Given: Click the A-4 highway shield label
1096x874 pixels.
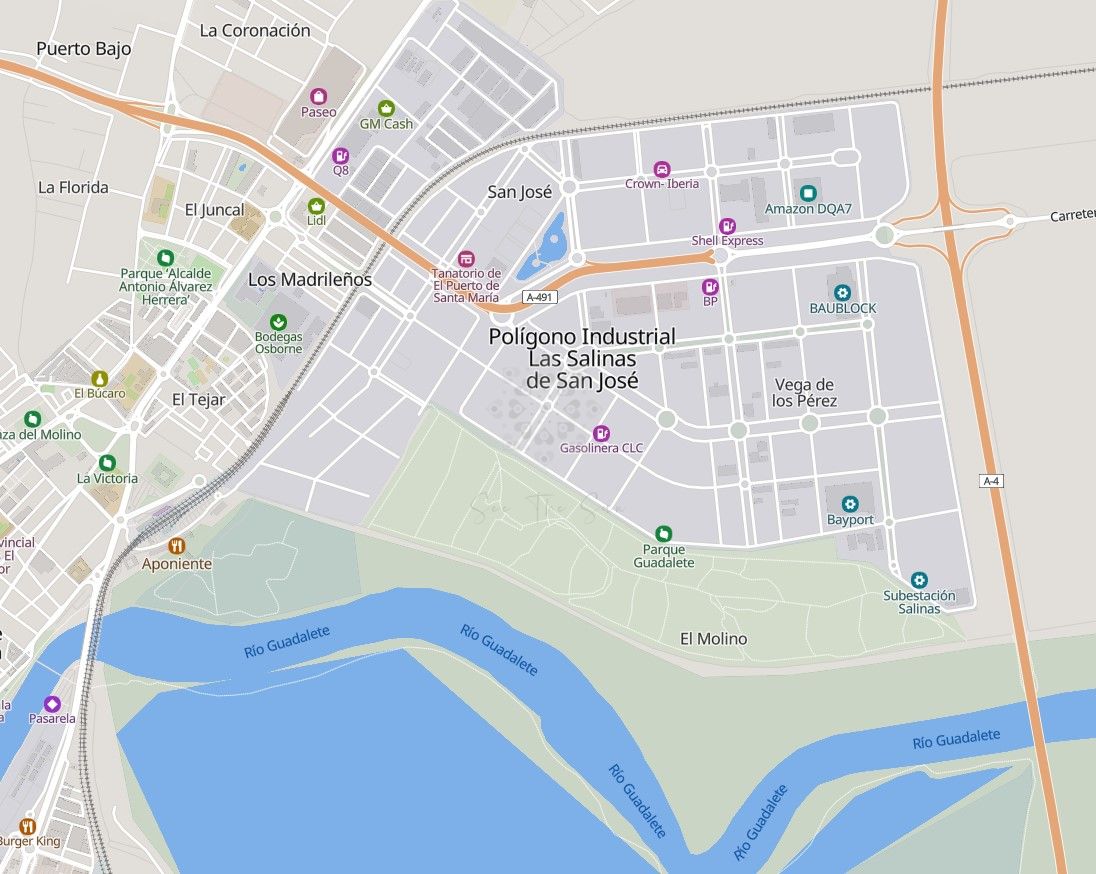Looking at the screenshot, I should point(990,481).
